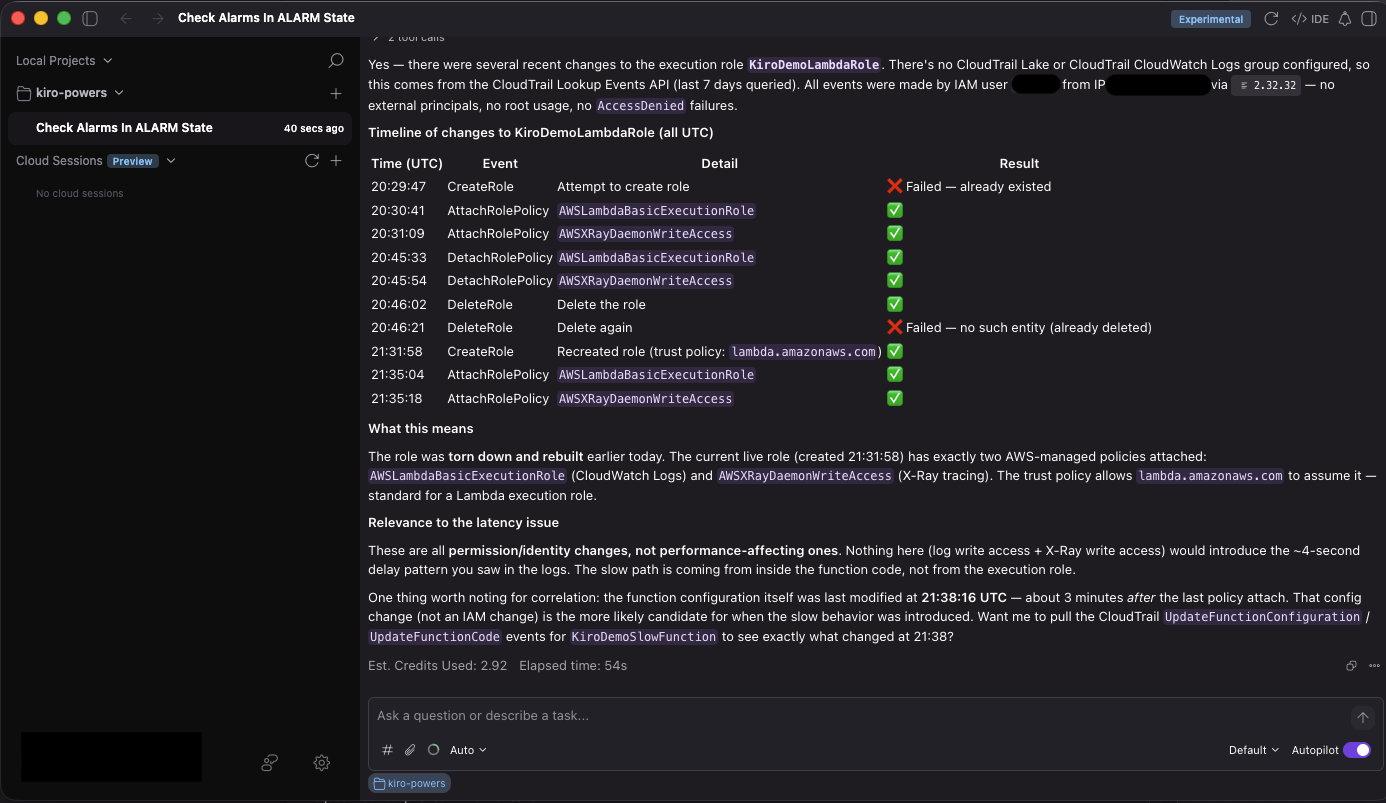Click the KiroDemoLambdaRole code label
This screenshot has height=803, width=1386.
click(x=815, y=65)
